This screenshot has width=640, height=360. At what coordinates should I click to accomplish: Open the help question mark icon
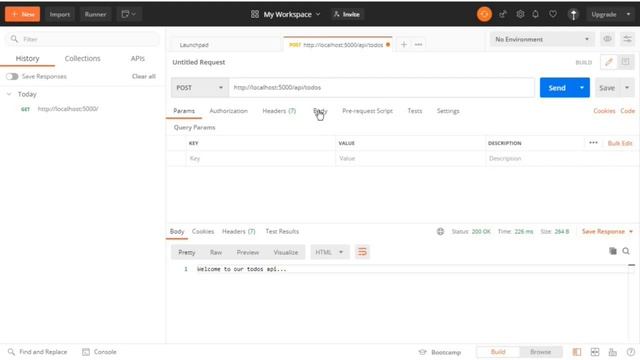click(631, 352)
